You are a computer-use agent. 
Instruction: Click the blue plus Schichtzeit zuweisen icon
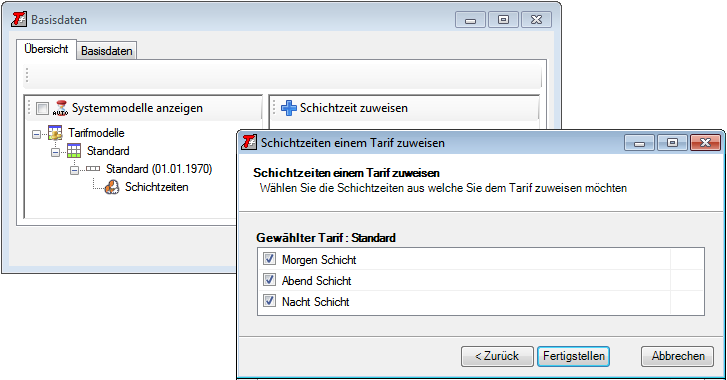[288, 108]
